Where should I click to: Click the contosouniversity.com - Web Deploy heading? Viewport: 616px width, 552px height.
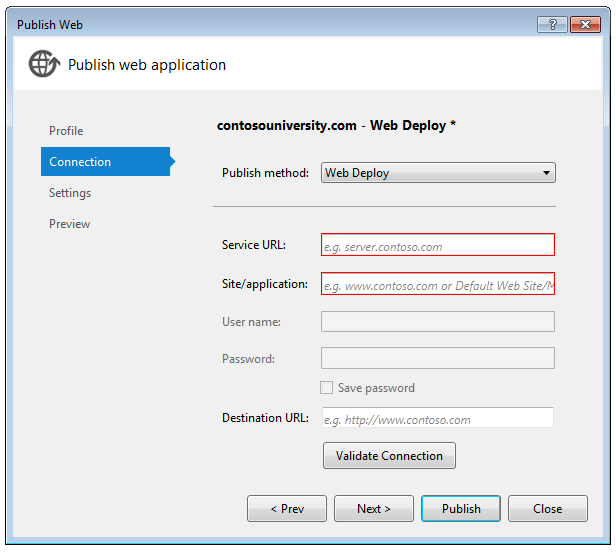tap(336, 125)
